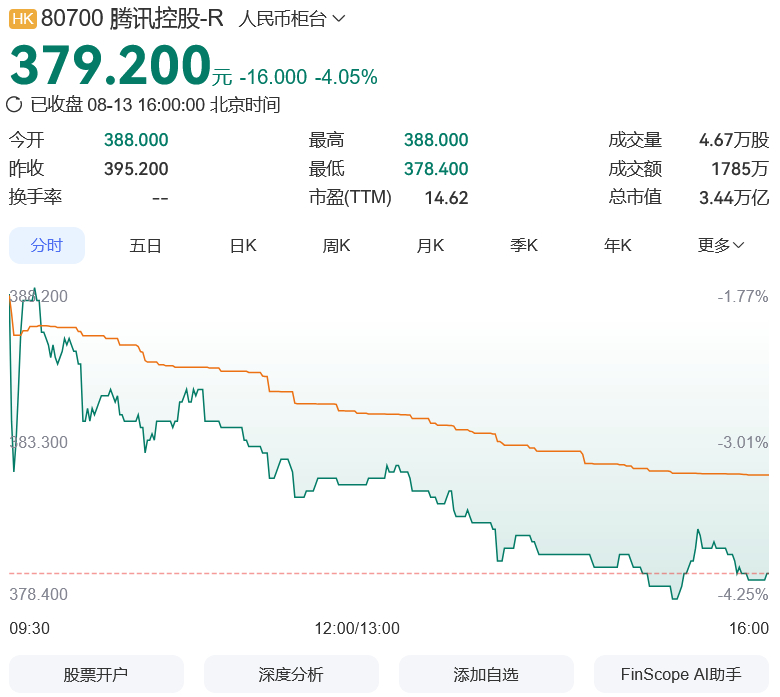Click the -4.25% chart axis label
Viewport: 780px width, 697px height.
click(x=743, y=594)
